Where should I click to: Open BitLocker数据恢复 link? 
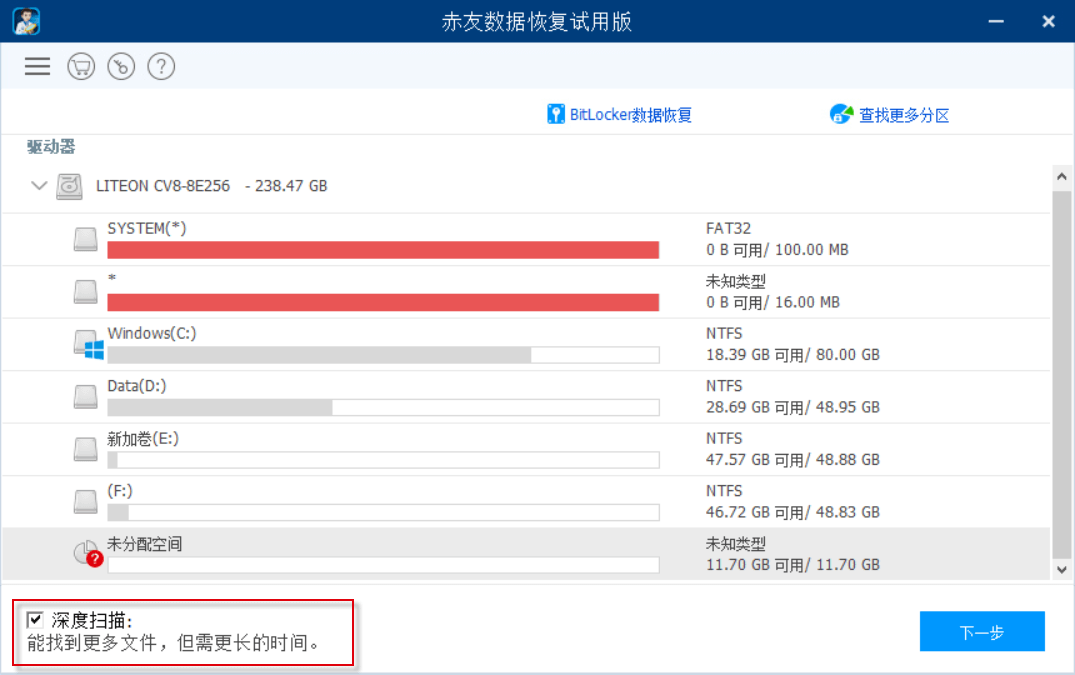[631, 115]
